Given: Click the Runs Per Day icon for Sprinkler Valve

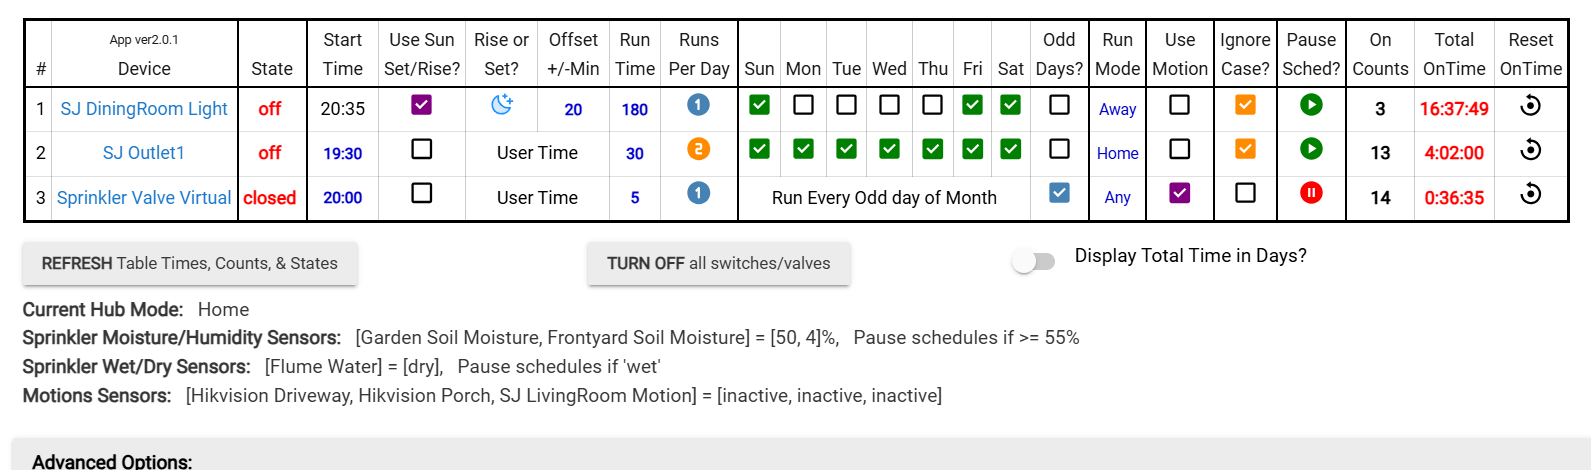Looking at the screenshot, I should click(699, 193).
